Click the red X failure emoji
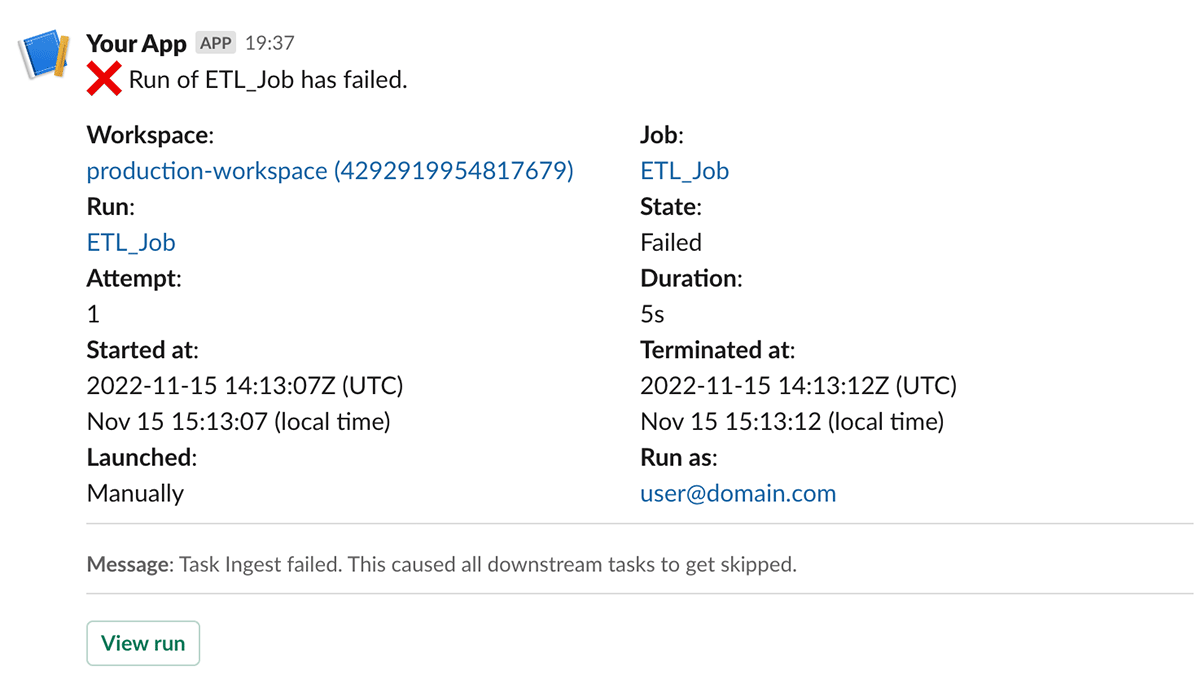Screen dimensions: 1200x682 coord(104,79)
